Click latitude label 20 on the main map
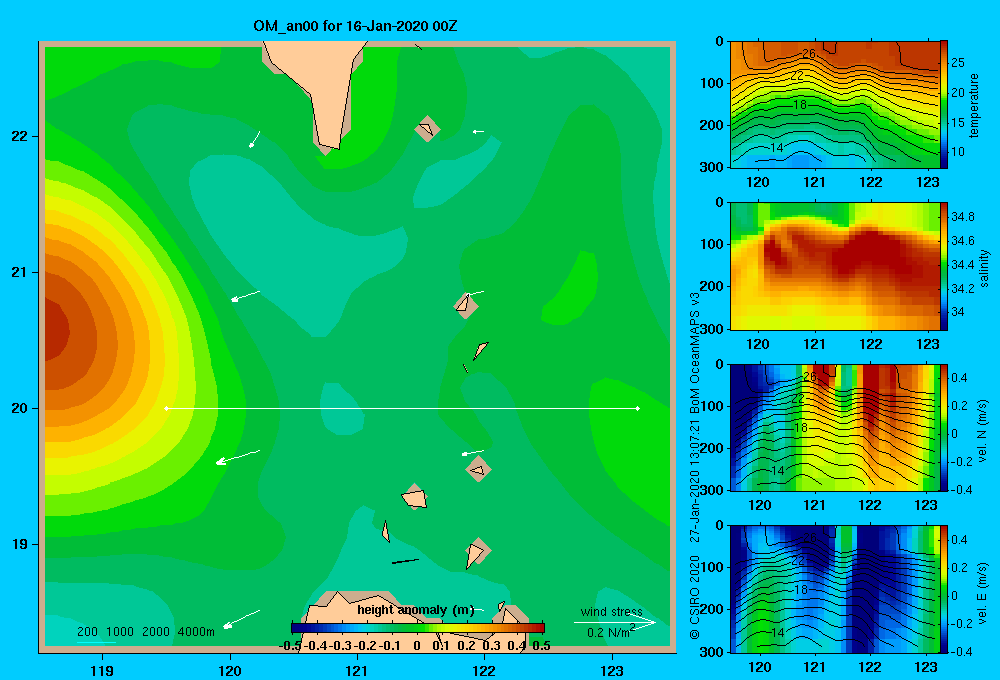The height and width of the screenshot is (680, 1000). 19,408
